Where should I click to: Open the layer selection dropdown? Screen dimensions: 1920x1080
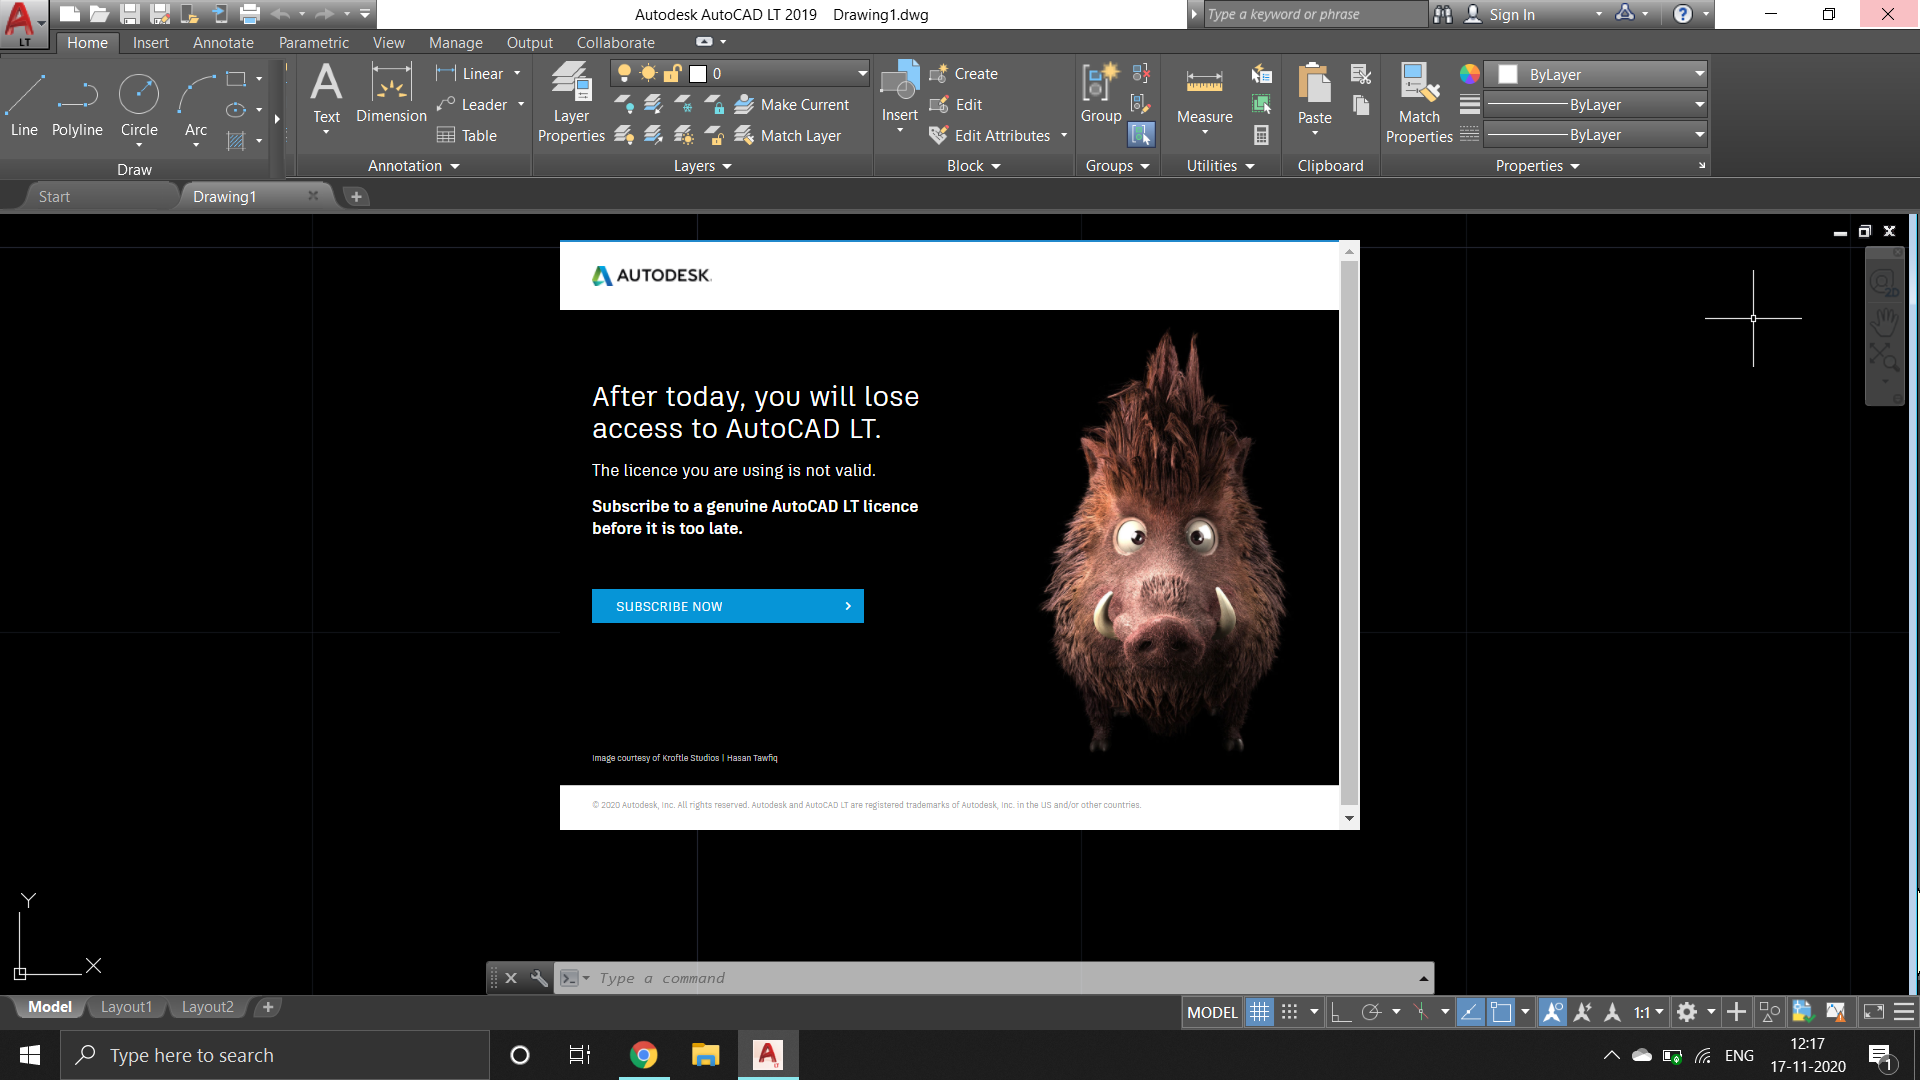(x=740, y=73)
